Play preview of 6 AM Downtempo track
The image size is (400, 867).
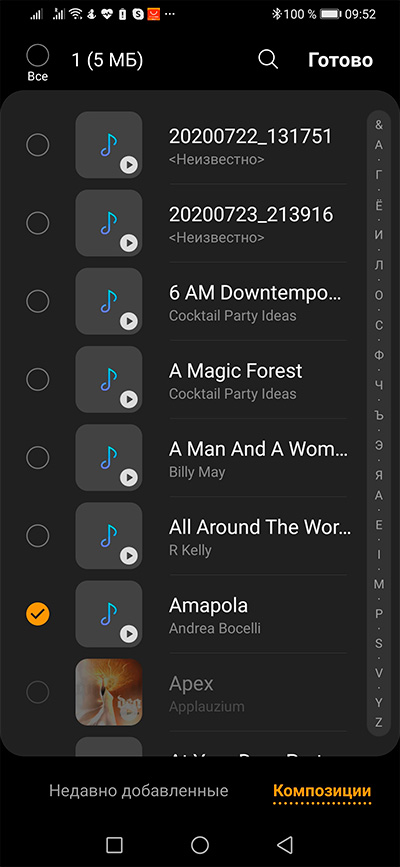click(x=129, y=321)
